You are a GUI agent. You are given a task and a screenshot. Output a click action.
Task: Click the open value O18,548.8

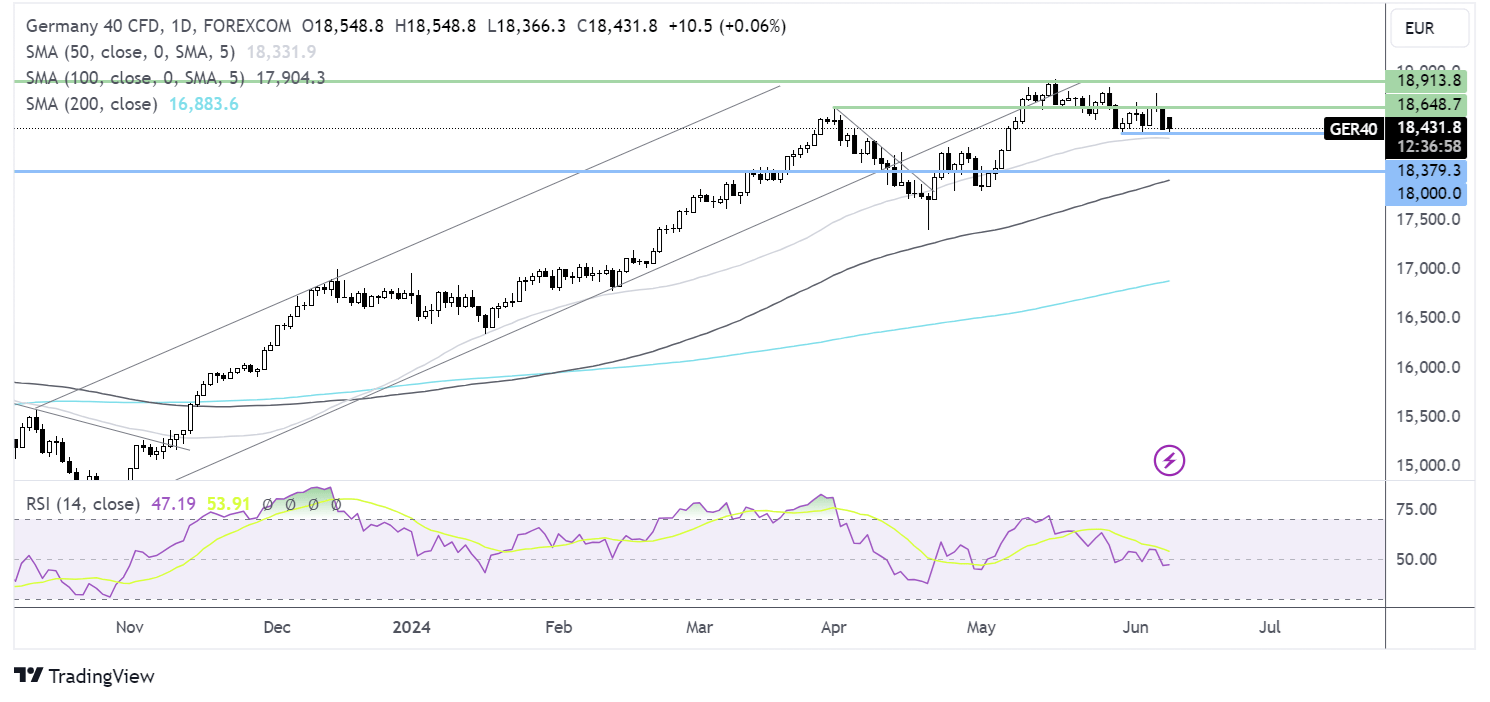tap(345, 26)
